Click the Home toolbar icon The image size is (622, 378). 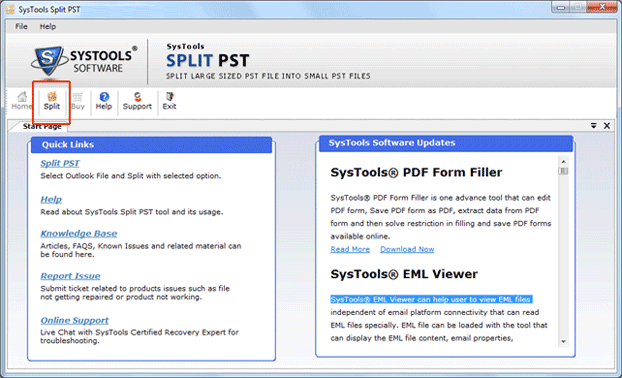pos(22,101)
